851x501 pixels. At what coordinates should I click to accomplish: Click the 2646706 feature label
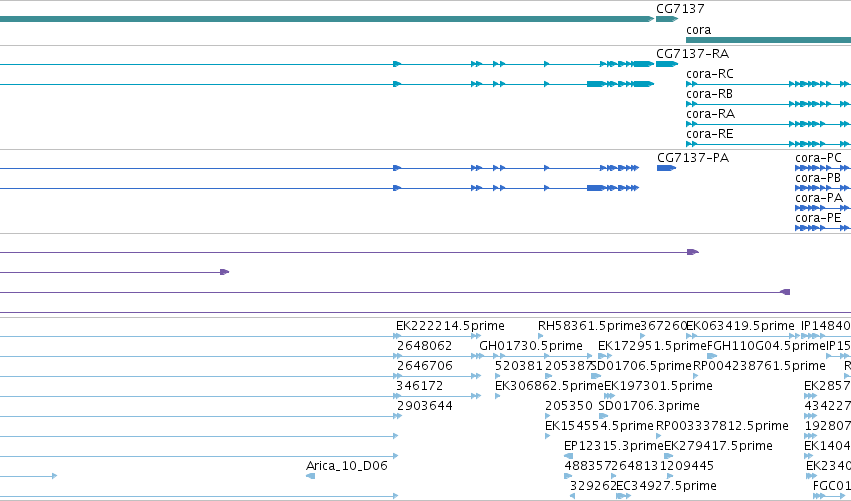[424, 366]
